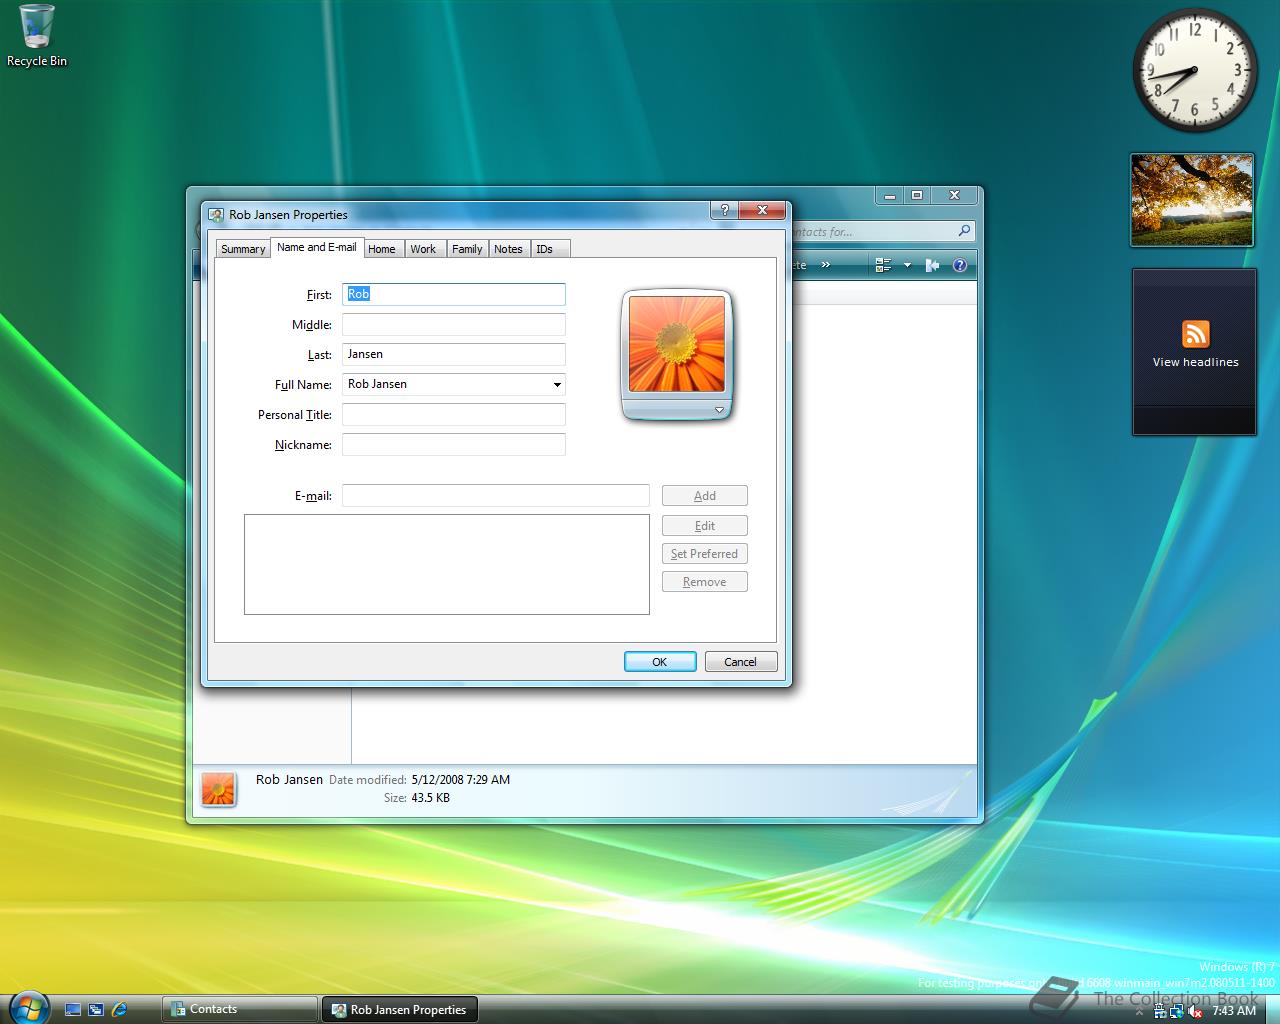1280x1024 pixels.
Task: Click the search magnifier icon in Contacts
Action: pos(964,231)
